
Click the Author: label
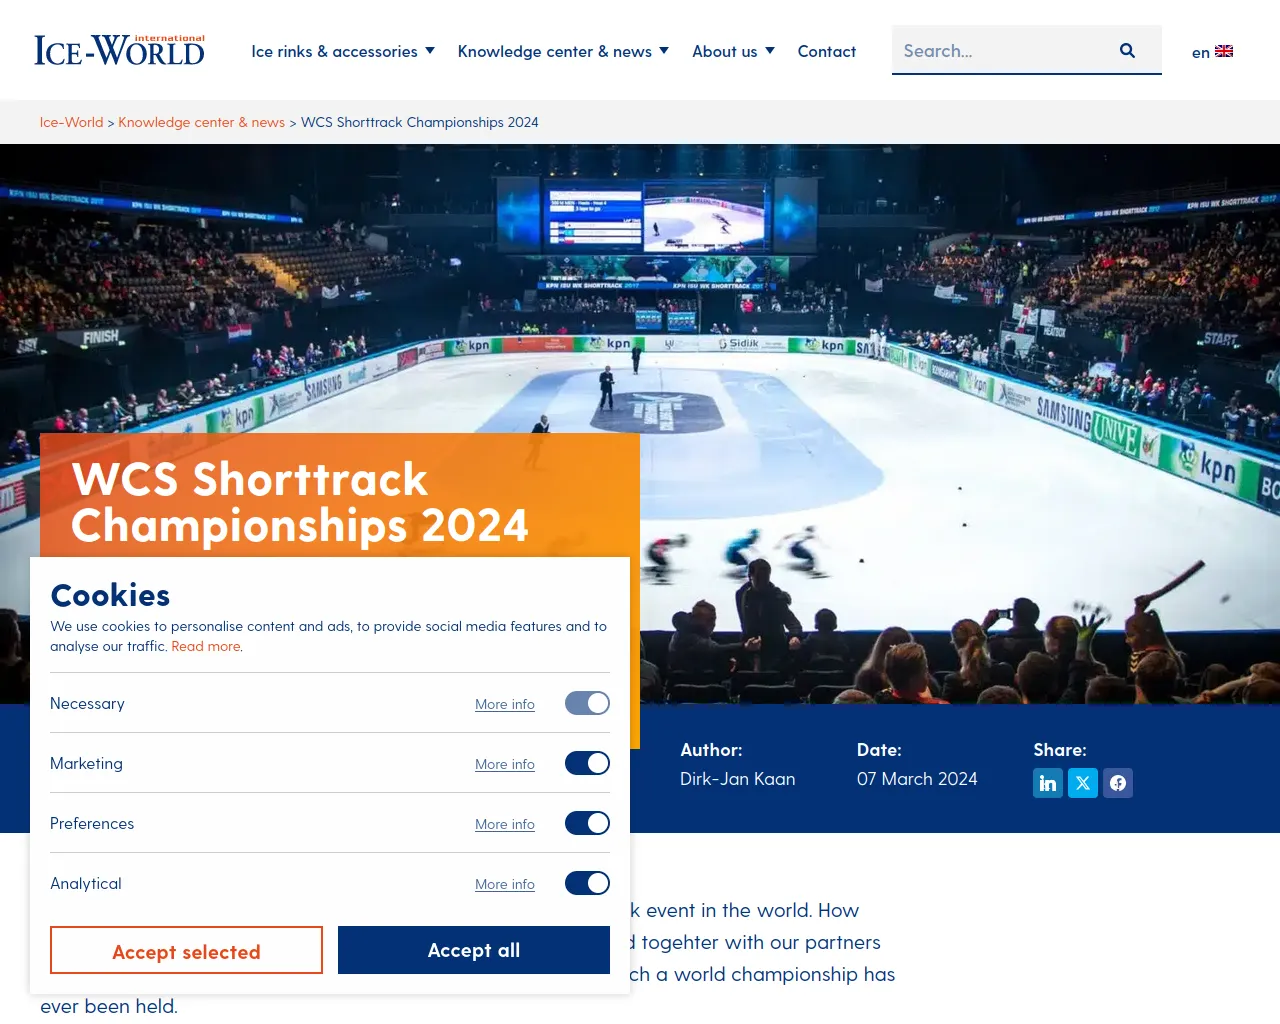[711, 750]
